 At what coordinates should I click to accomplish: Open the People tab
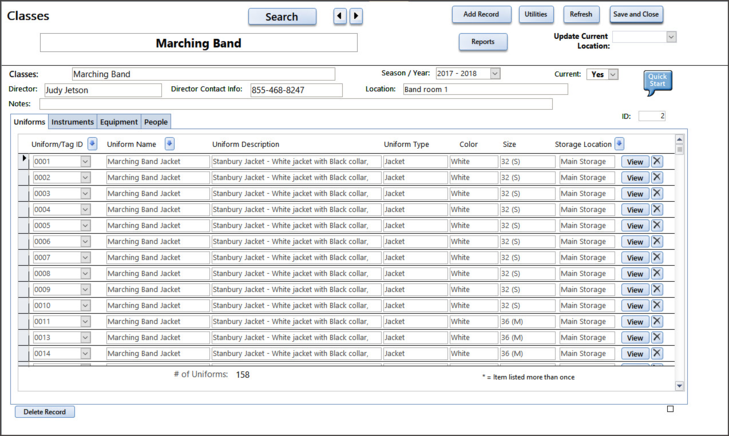pos(156,122)
